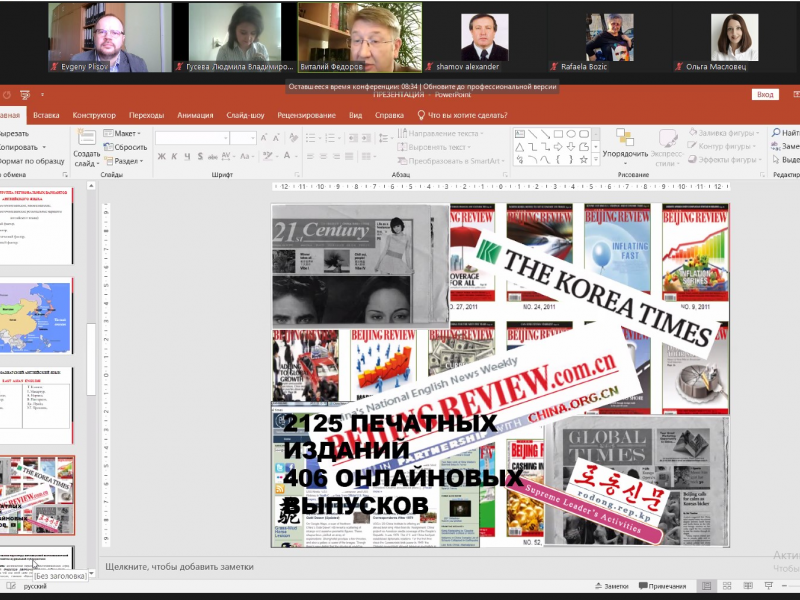Click Обновите до профессиональной версии link
Viewport: 800px width, 600px height.
[x=491, y=87]
